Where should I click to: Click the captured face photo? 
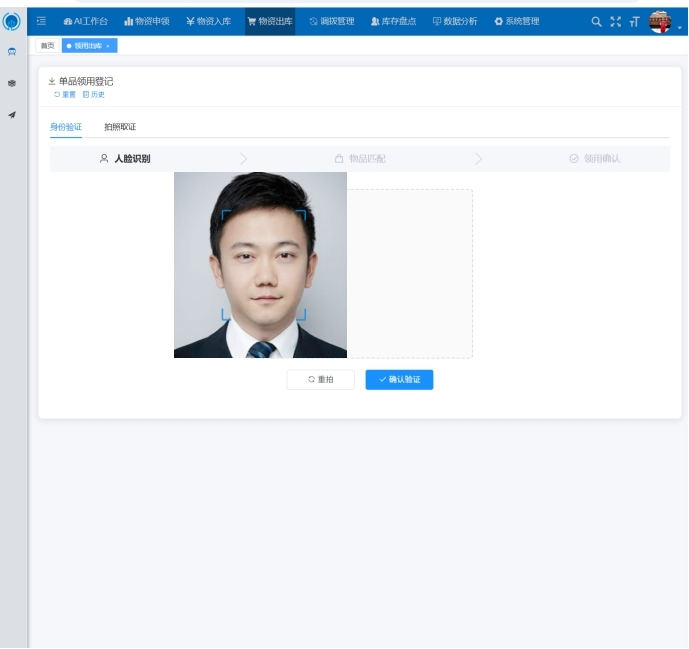[x=260, y=265]
